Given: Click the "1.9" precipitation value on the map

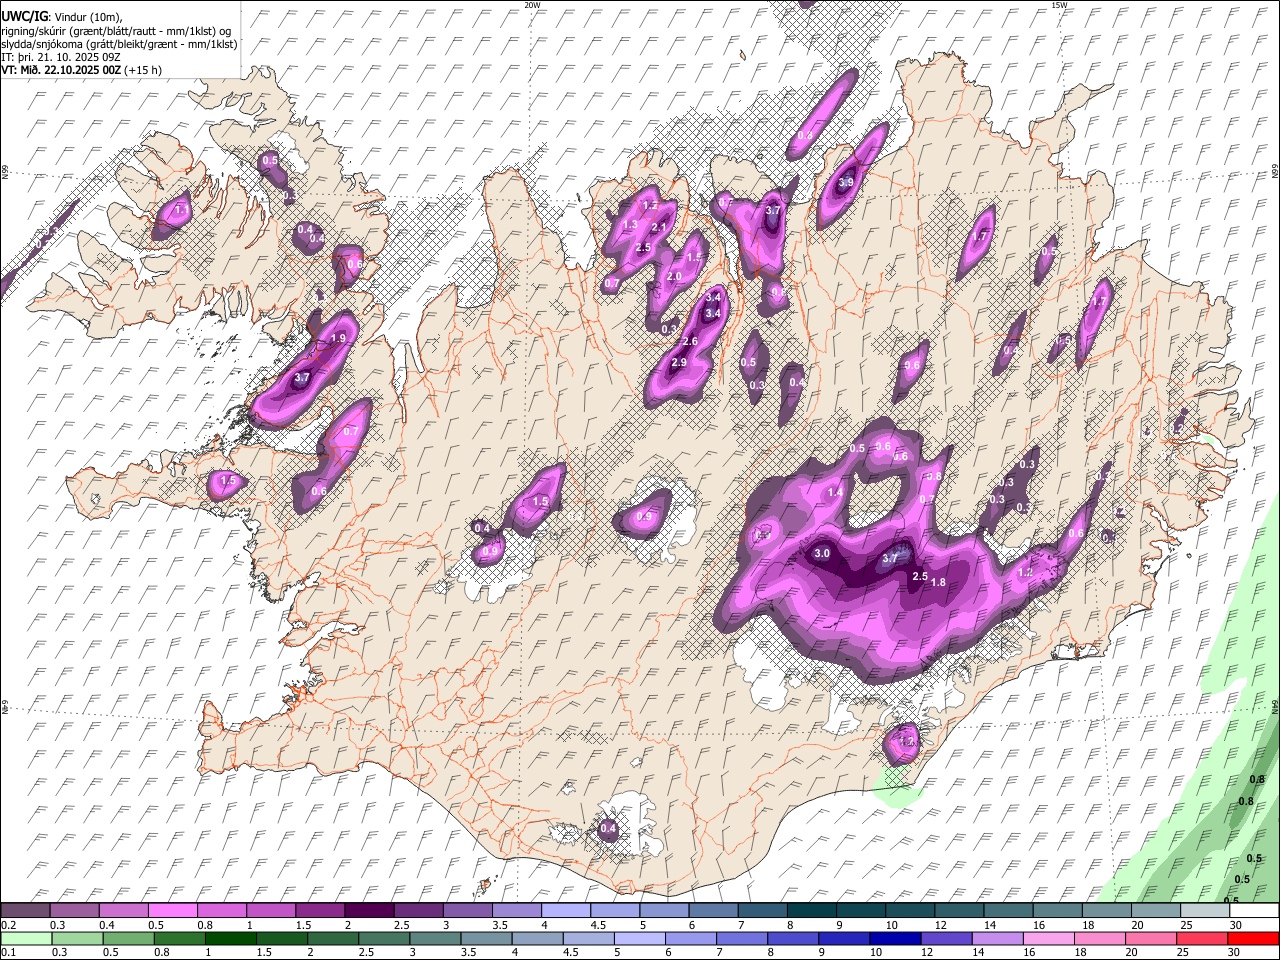Looking at the screenshot, I should pyautogui.click(x=338, y=338).
